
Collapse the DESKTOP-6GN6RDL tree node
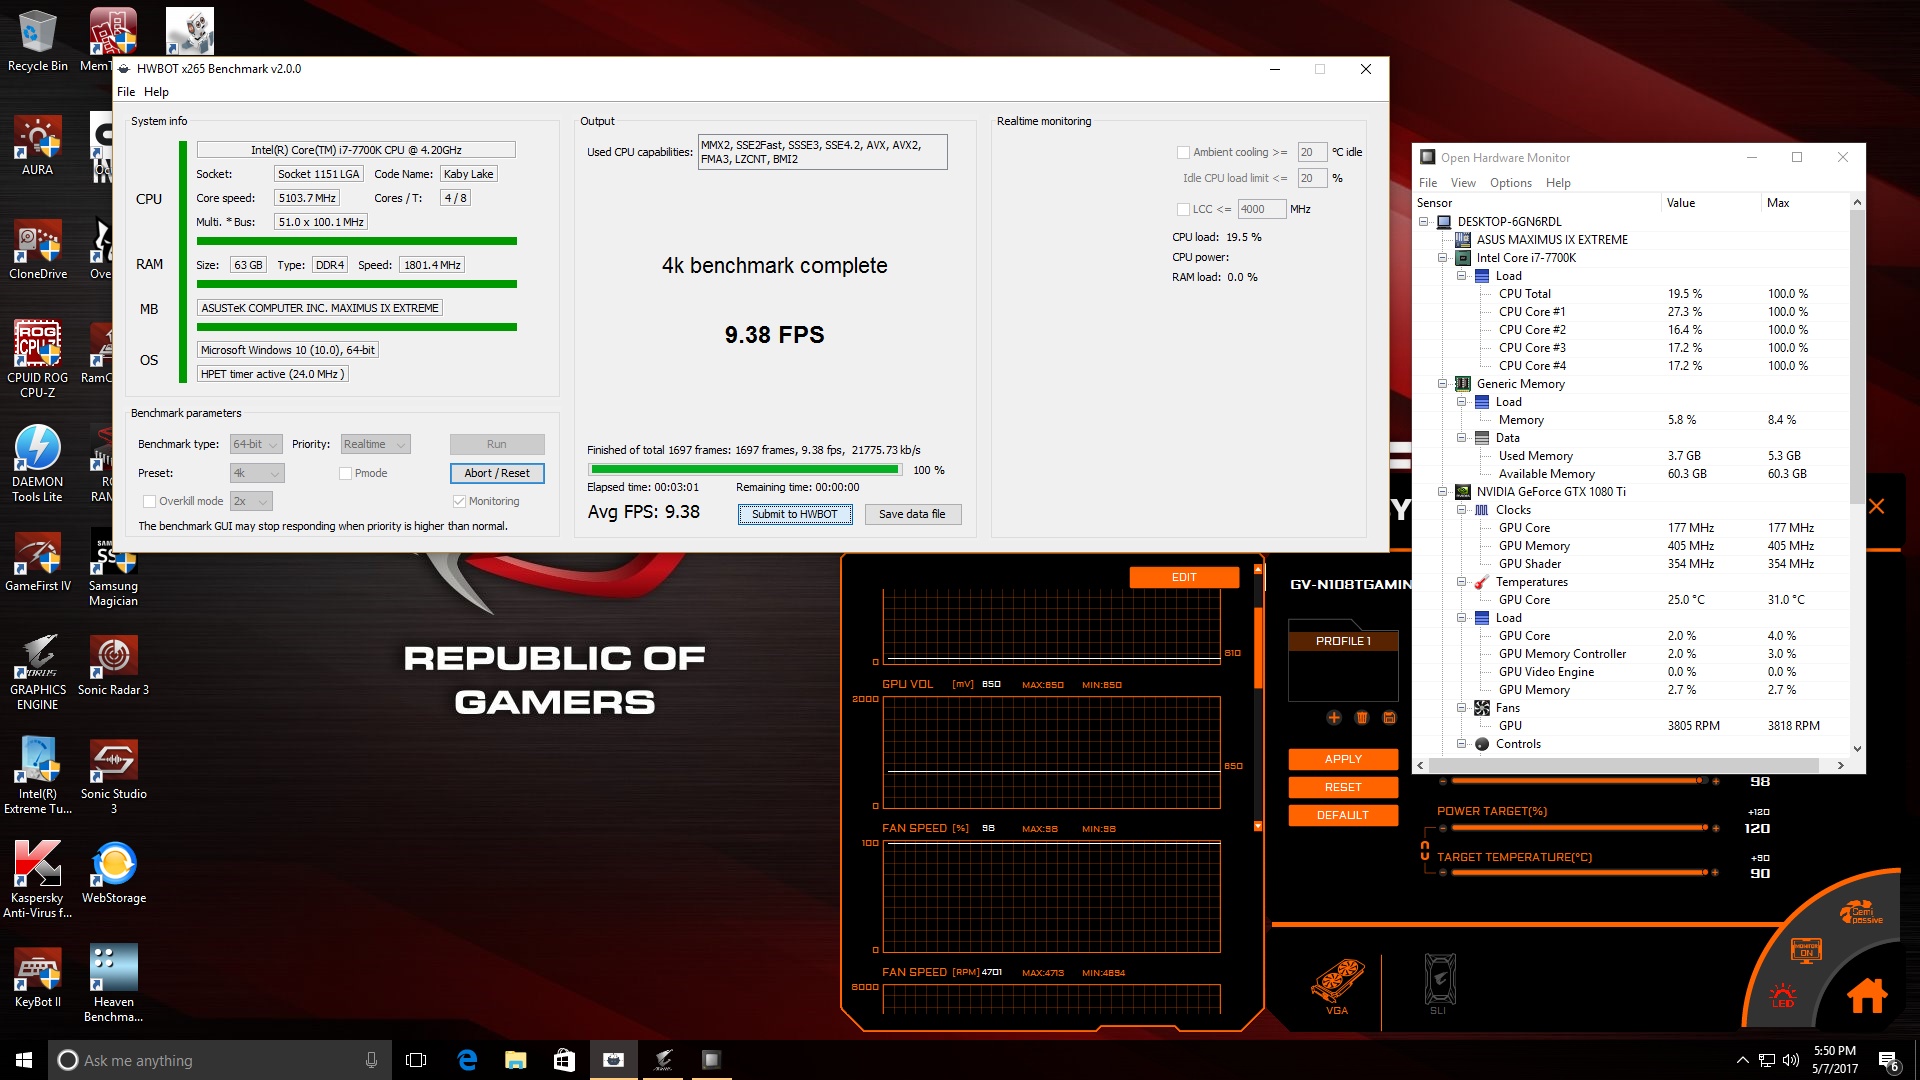click(1424, 222)
